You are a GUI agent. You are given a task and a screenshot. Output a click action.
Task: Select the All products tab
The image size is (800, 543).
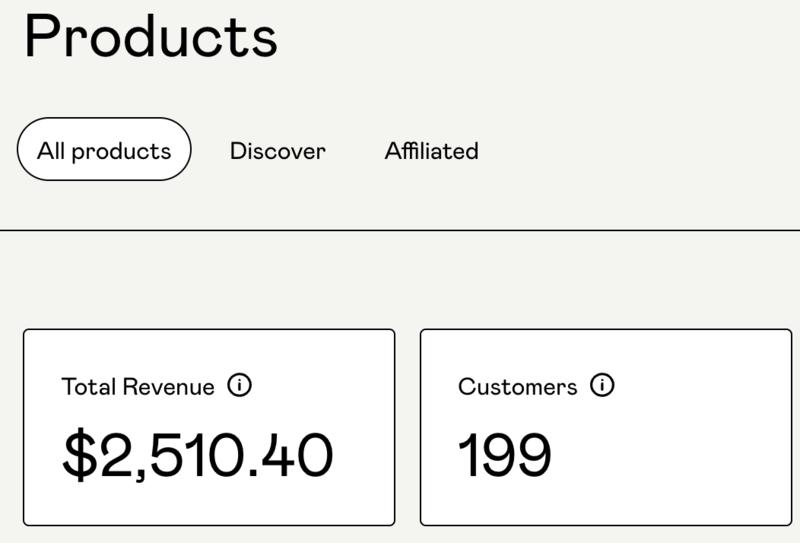[x=104, y=150]
